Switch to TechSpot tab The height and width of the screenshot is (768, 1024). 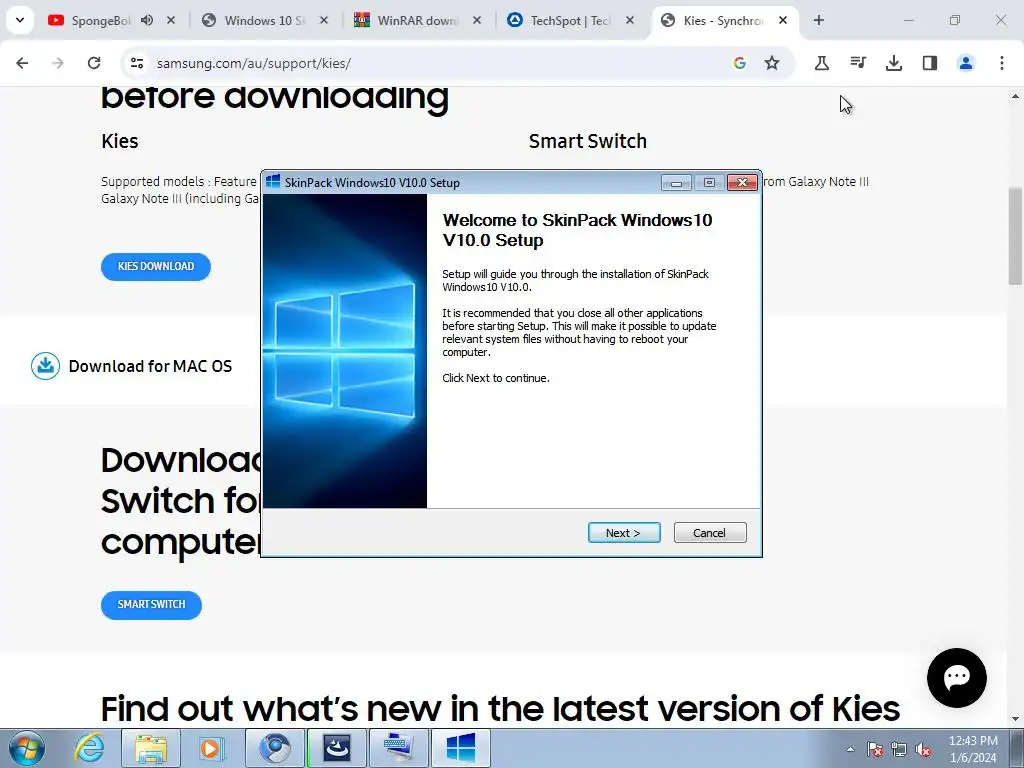[x=569, y=20]
